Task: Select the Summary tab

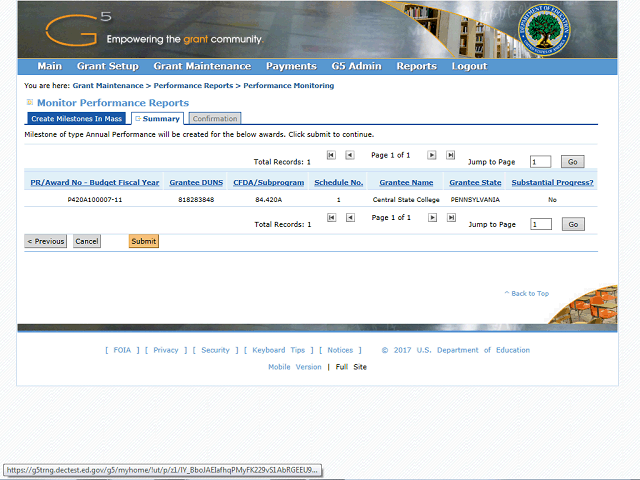Action: pos(158,119)
